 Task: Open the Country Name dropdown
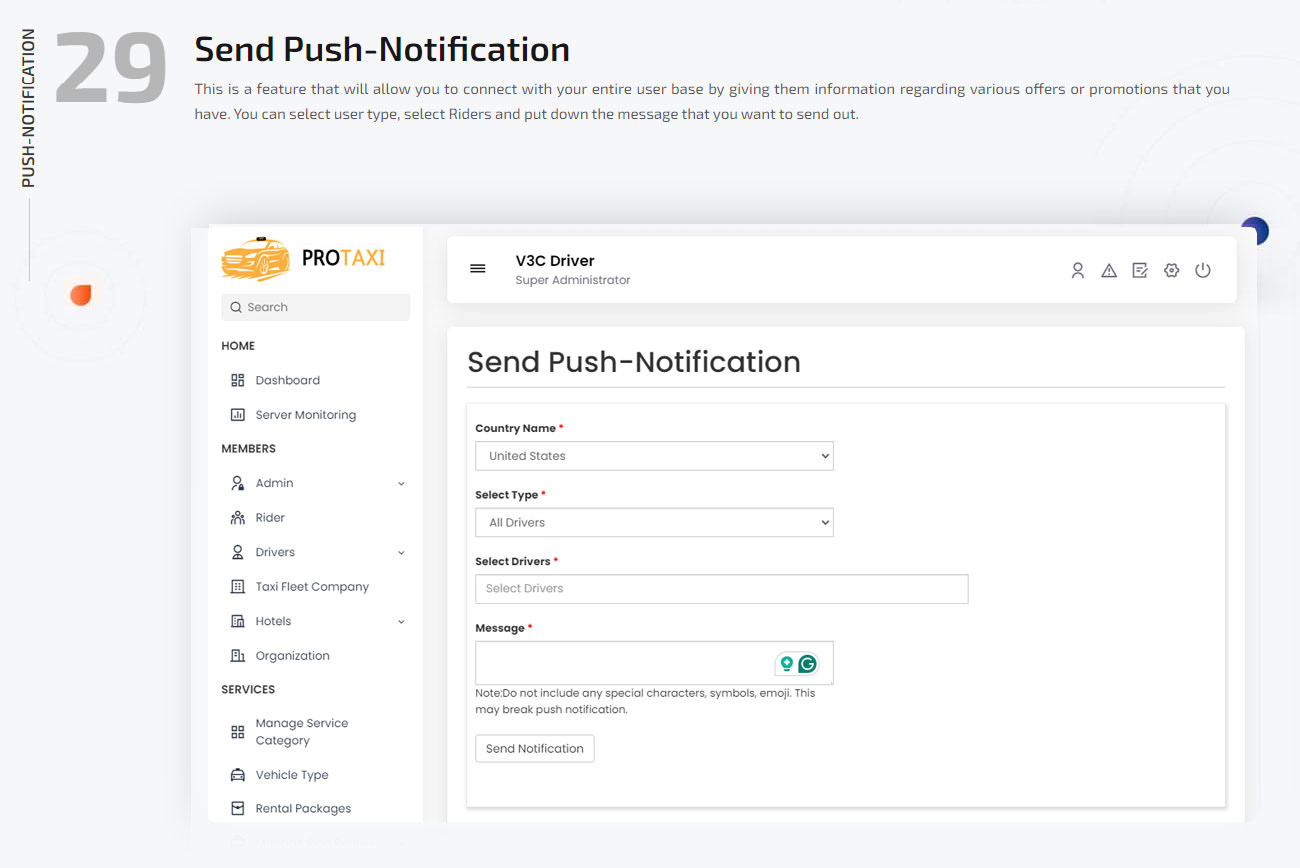tap(654, 455)
